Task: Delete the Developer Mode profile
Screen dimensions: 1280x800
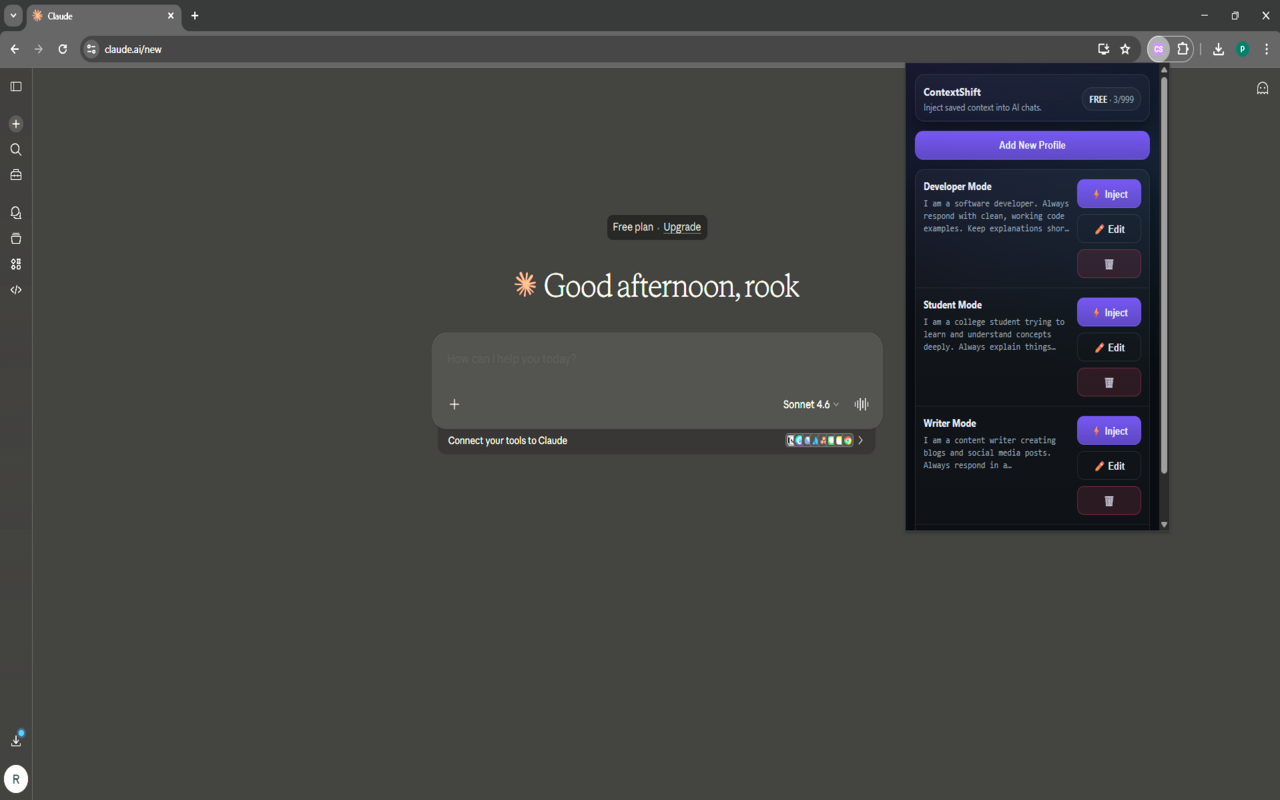Action: coord(1109,264)
